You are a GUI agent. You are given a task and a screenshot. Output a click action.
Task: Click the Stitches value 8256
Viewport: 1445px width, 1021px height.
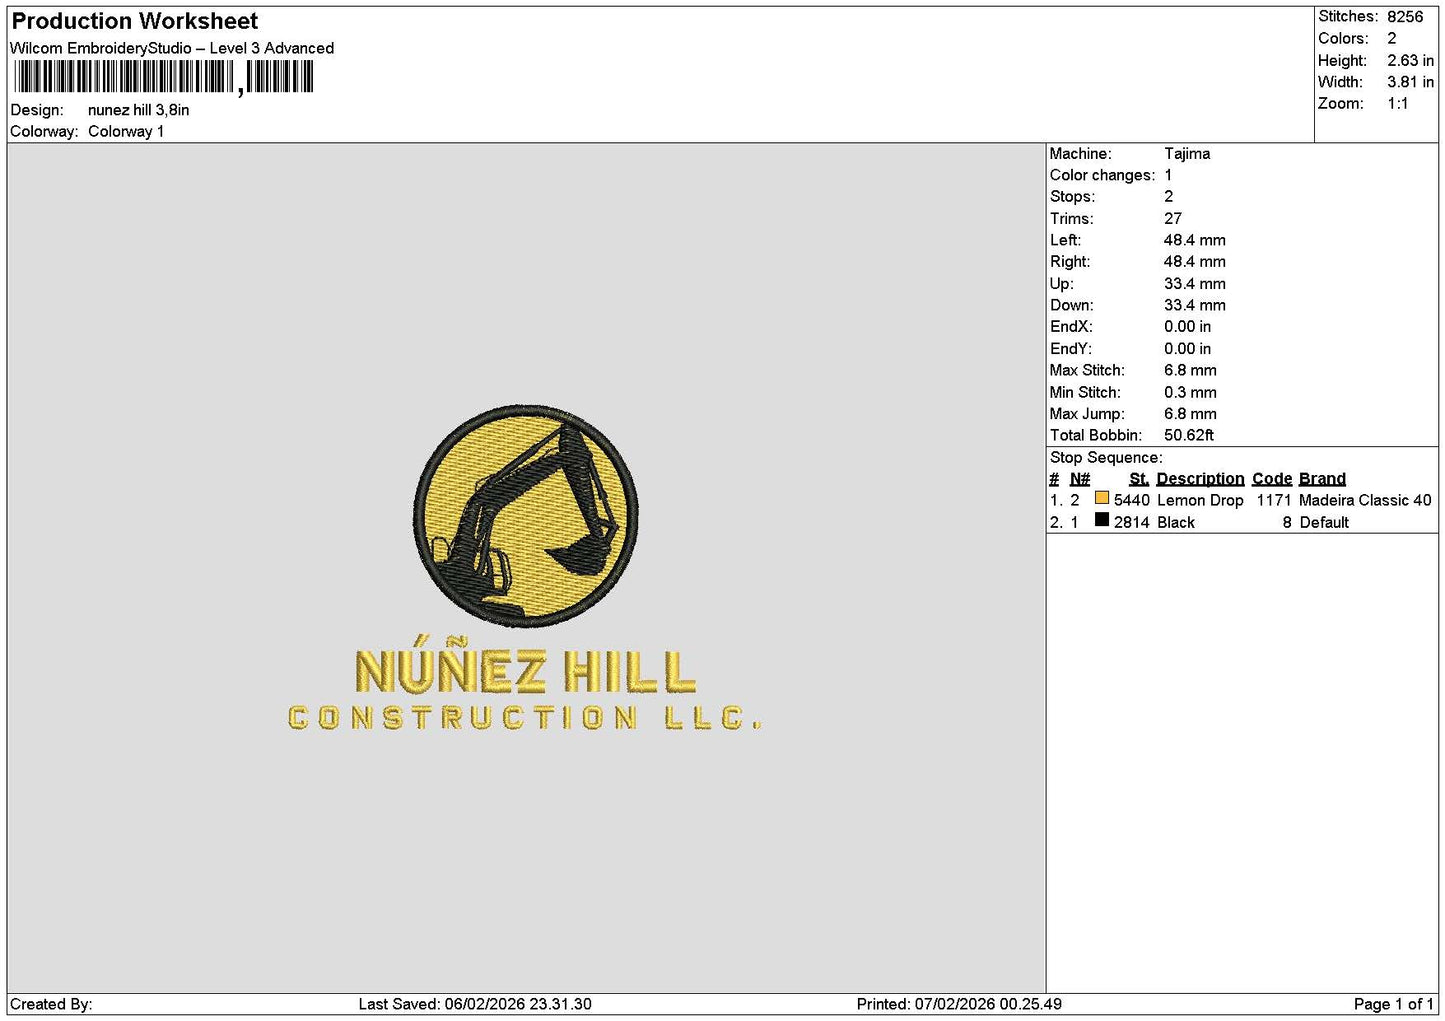1405,17
